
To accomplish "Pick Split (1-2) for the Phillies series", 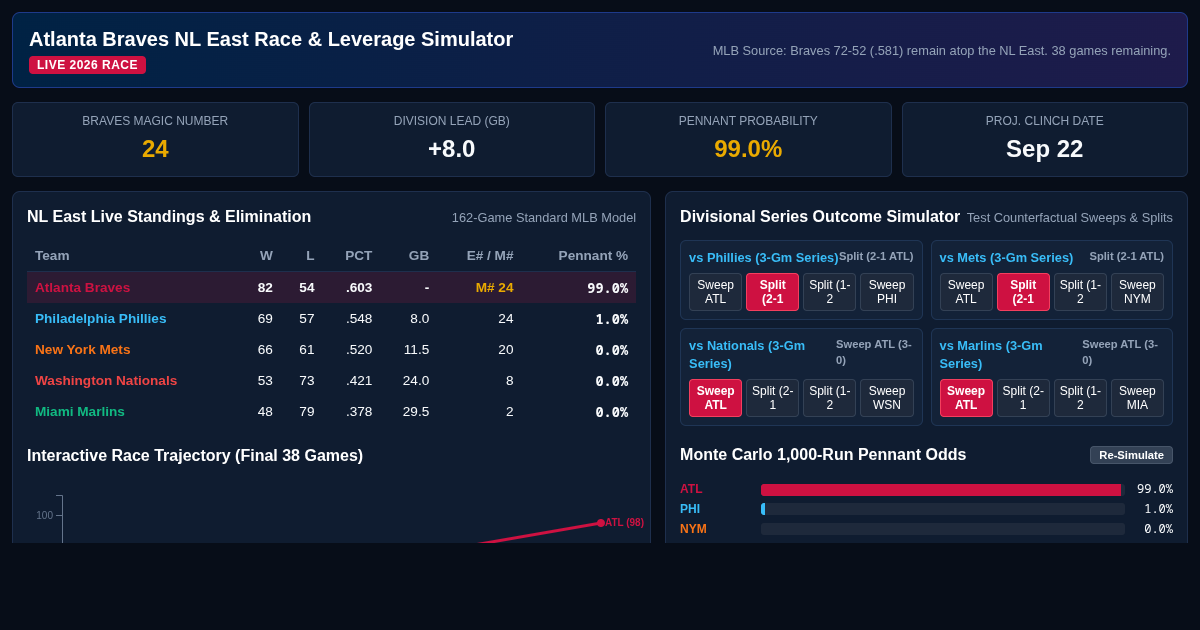I will [x=829, y=292].
